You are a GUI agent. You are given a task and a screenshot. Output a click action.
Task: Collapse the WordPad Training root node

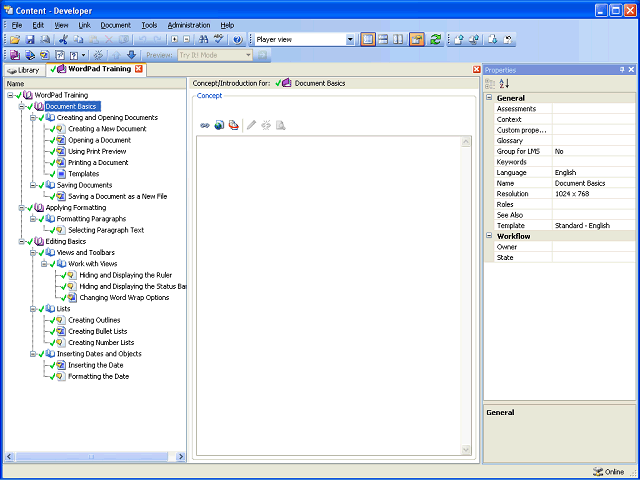pos(10,95)
